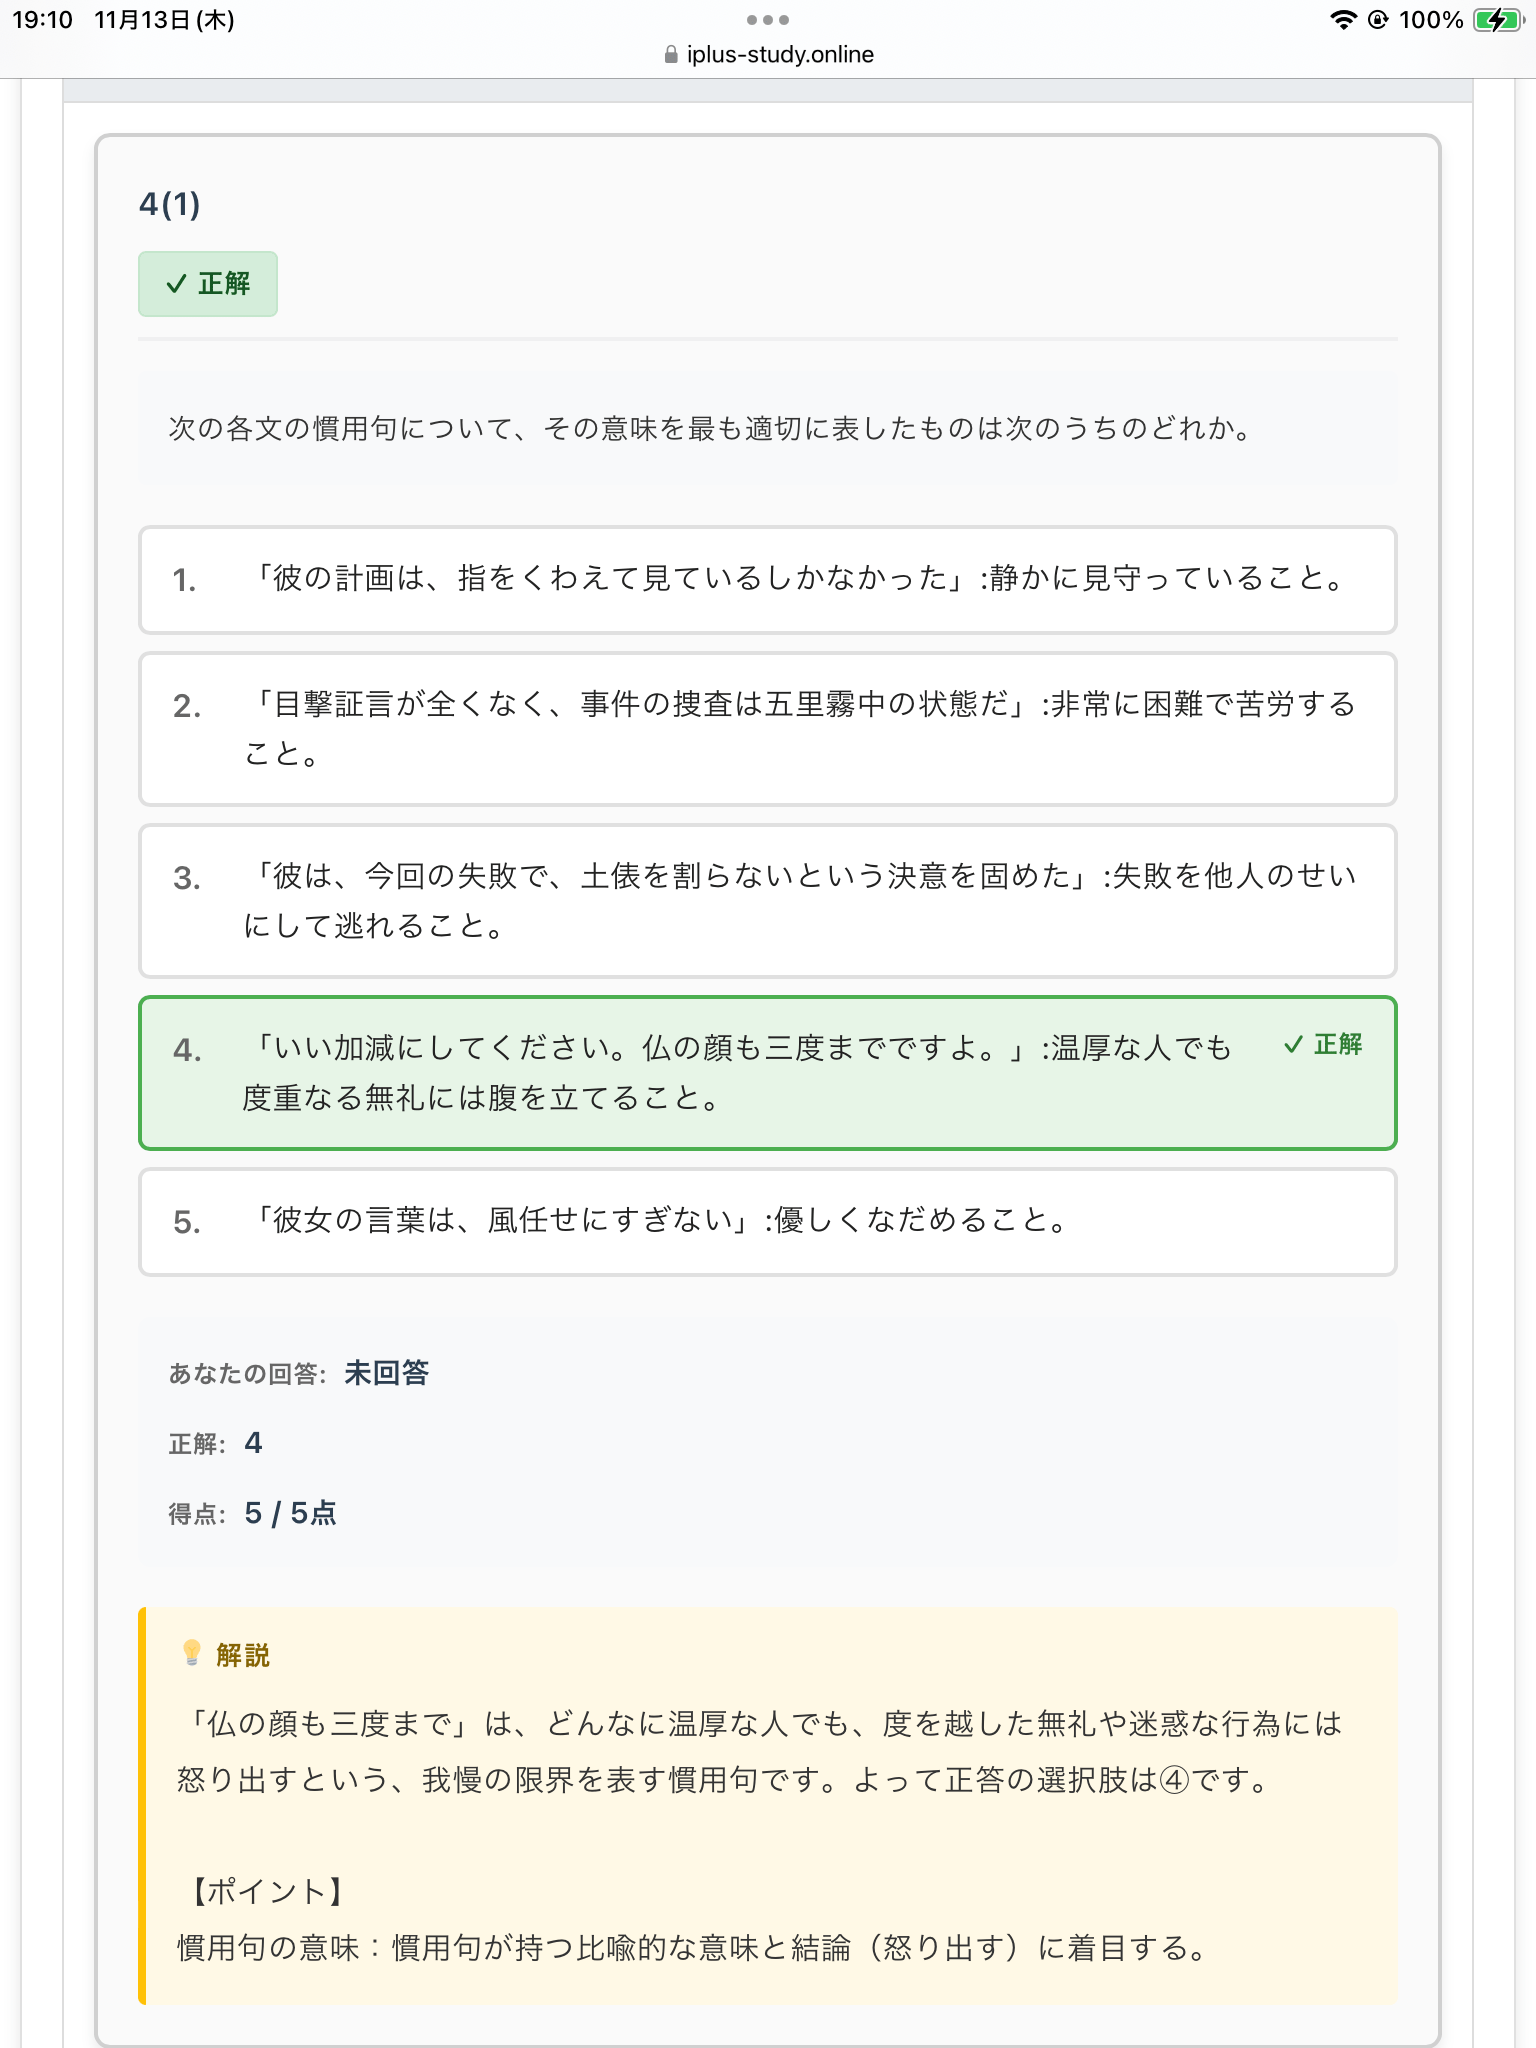This screenshot has height=2048, width=1536.
Task: Tap the Wi-Fi icon in the status bar
Action: coord(1345,18)
